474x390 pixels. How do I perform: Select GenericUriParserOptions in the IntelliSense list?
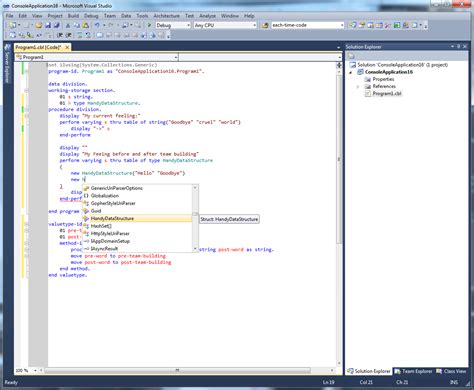click(x=137, y=188)
